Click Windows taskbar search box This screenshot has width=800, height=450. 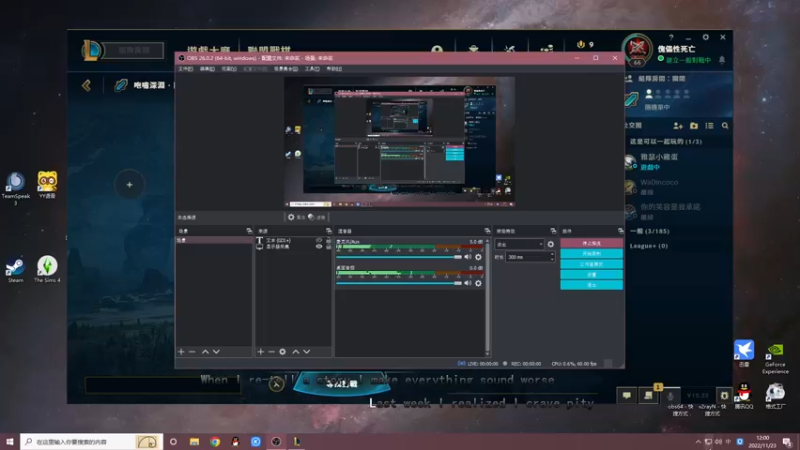91,442
